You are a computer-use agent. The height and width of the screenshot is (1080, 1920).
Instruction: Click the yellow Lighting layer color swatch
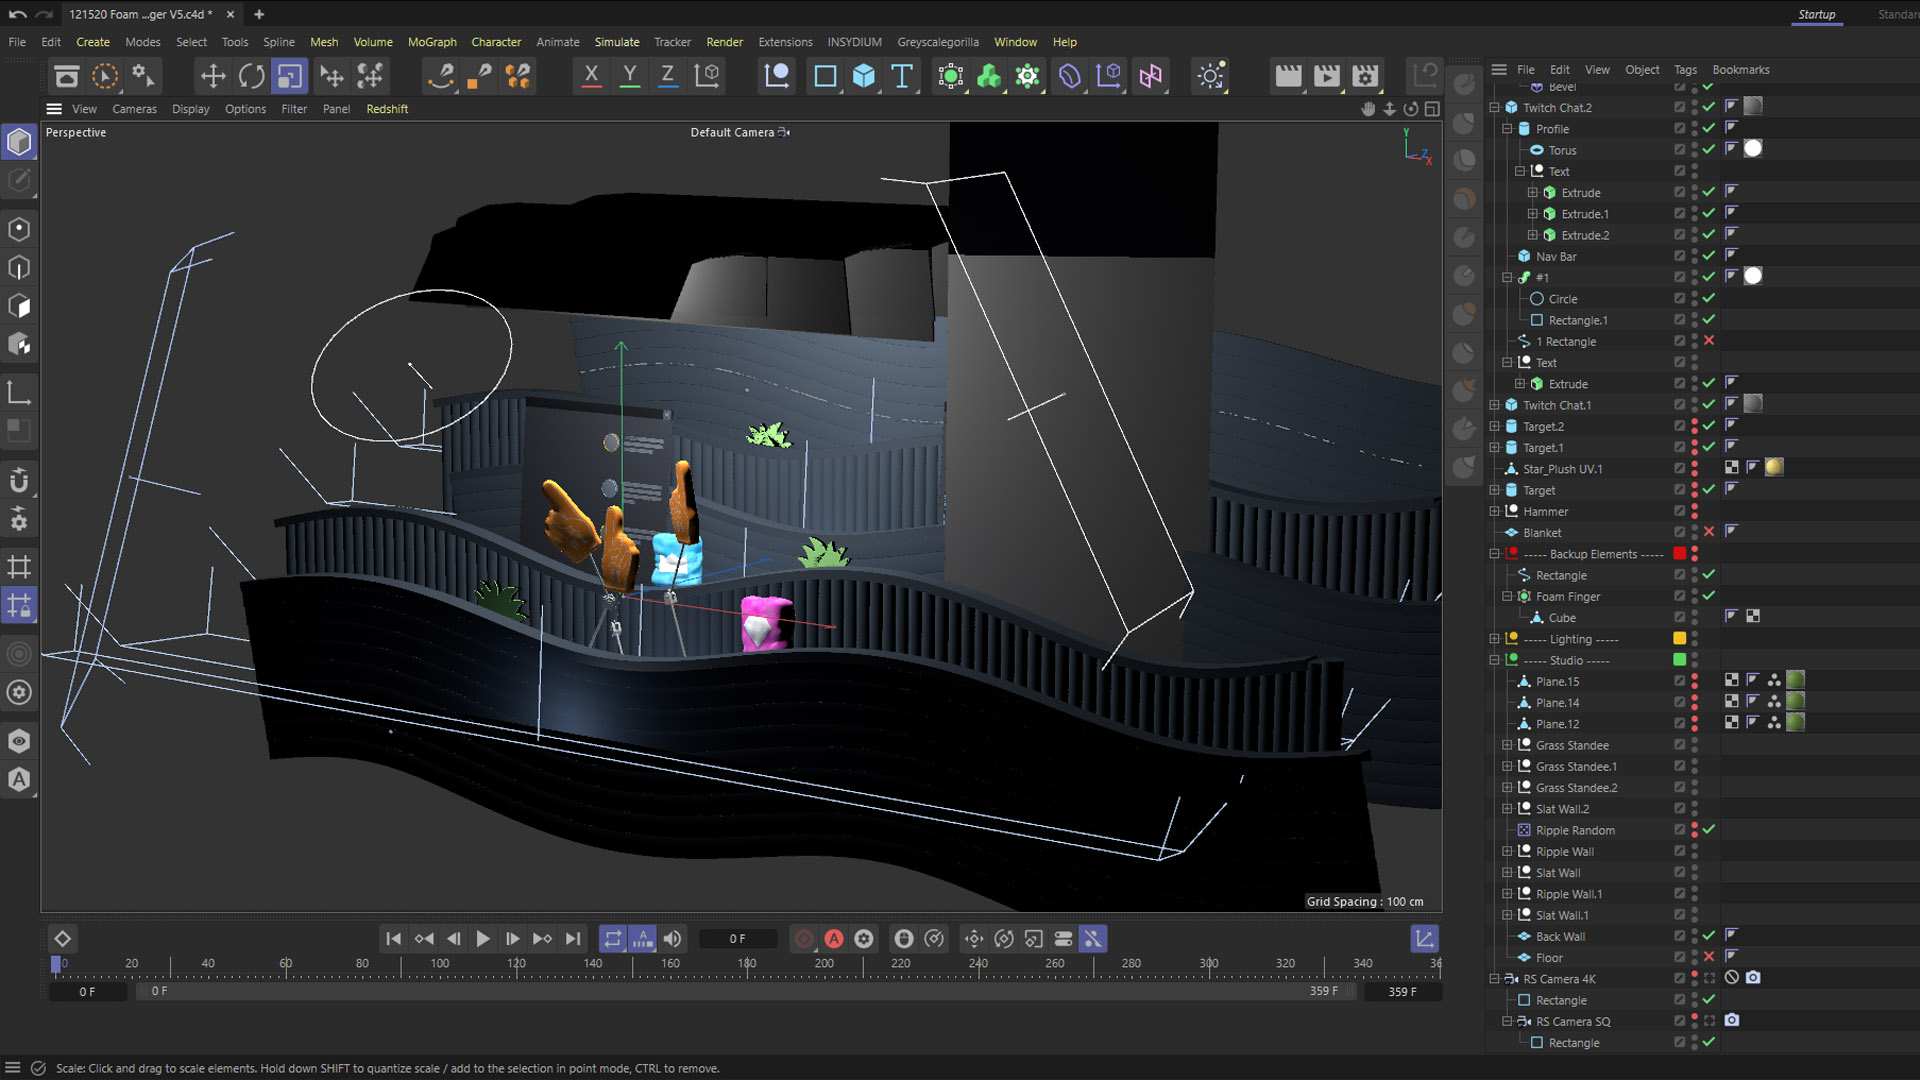[1680, 639]
